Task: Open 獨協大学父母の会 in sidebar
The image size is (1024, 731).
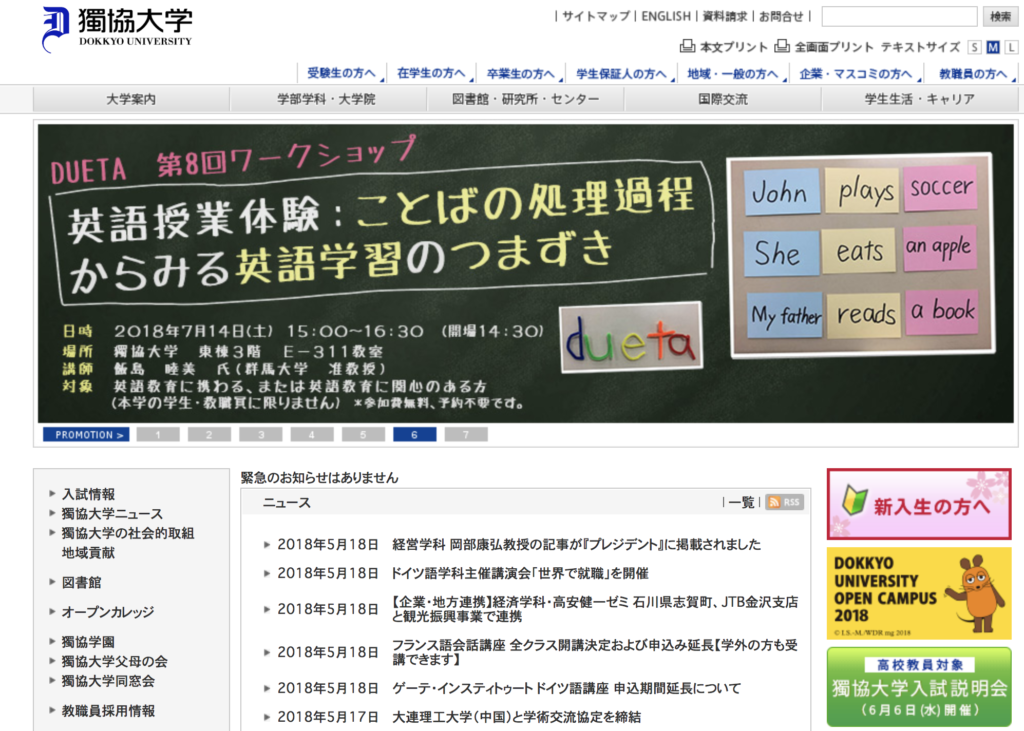Action: (114, 661)
